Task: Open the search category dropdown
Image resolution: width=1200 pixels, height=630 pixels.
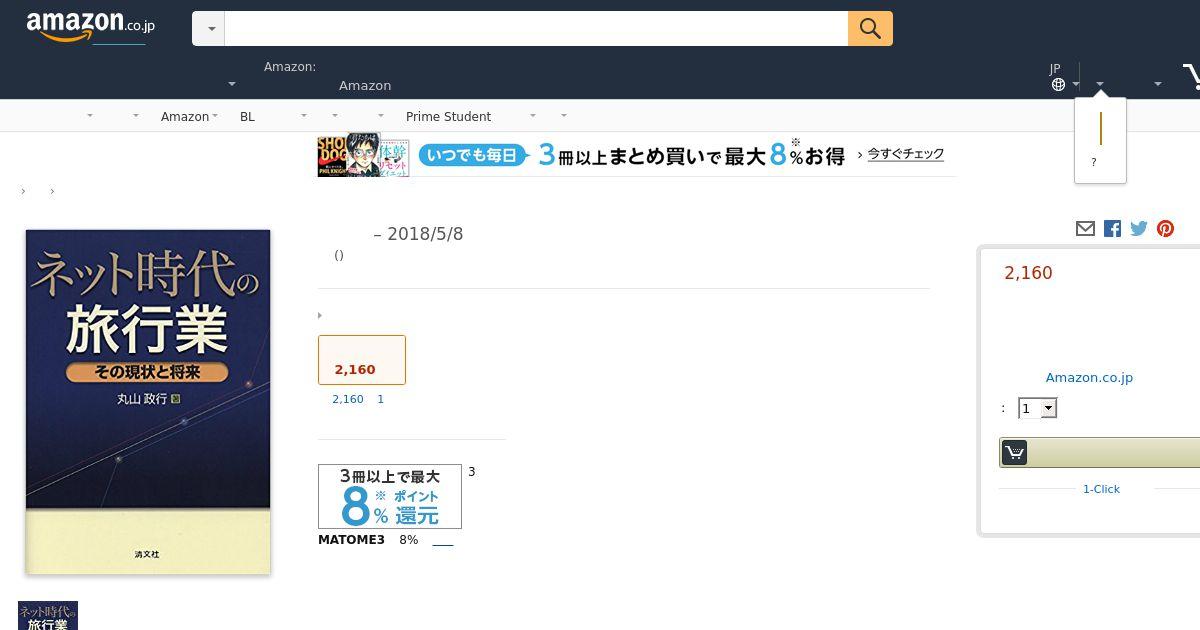Action: pos(209,29)
